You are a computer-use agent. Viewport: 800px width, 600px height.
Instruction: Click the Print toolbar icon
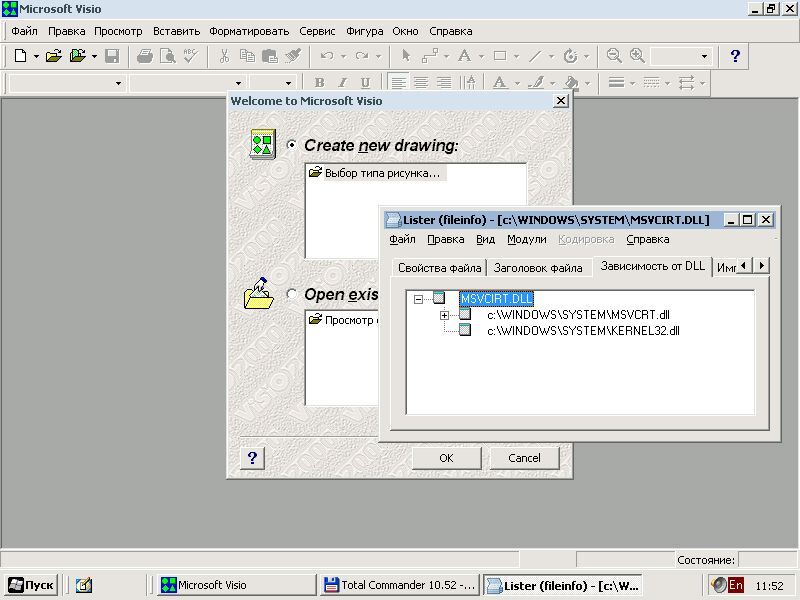point(145,56)
